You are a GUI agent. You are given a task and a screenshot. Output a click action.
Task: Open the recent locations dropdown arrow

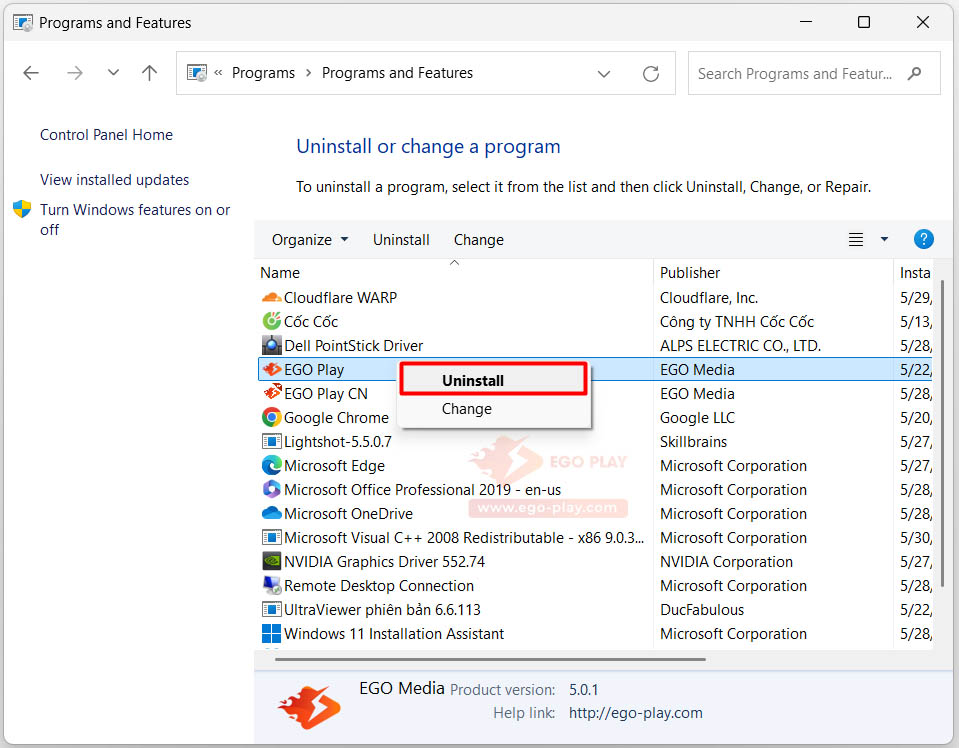point(113,73)
